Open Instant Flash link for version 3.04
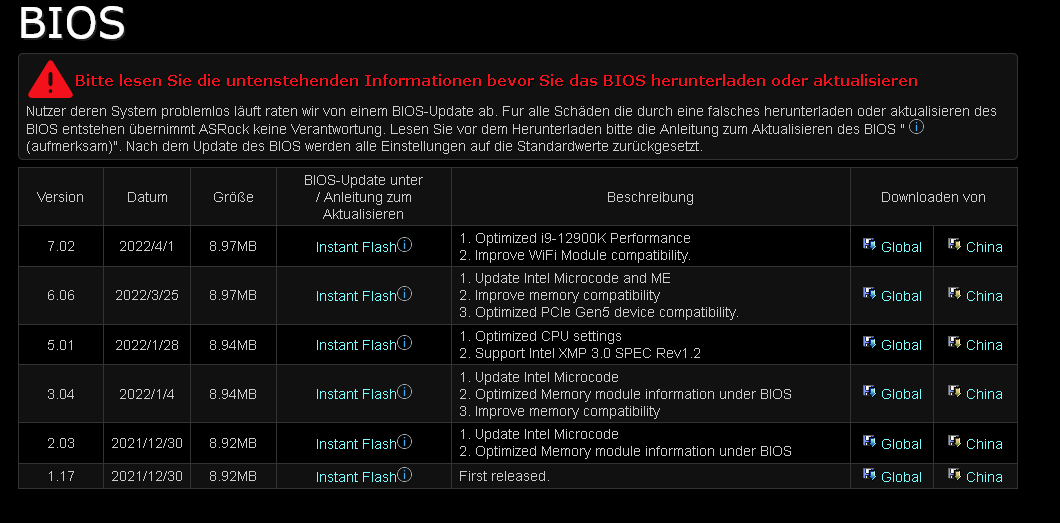The height and width of the screenshot is (523, 1060). tap(356, 394)
